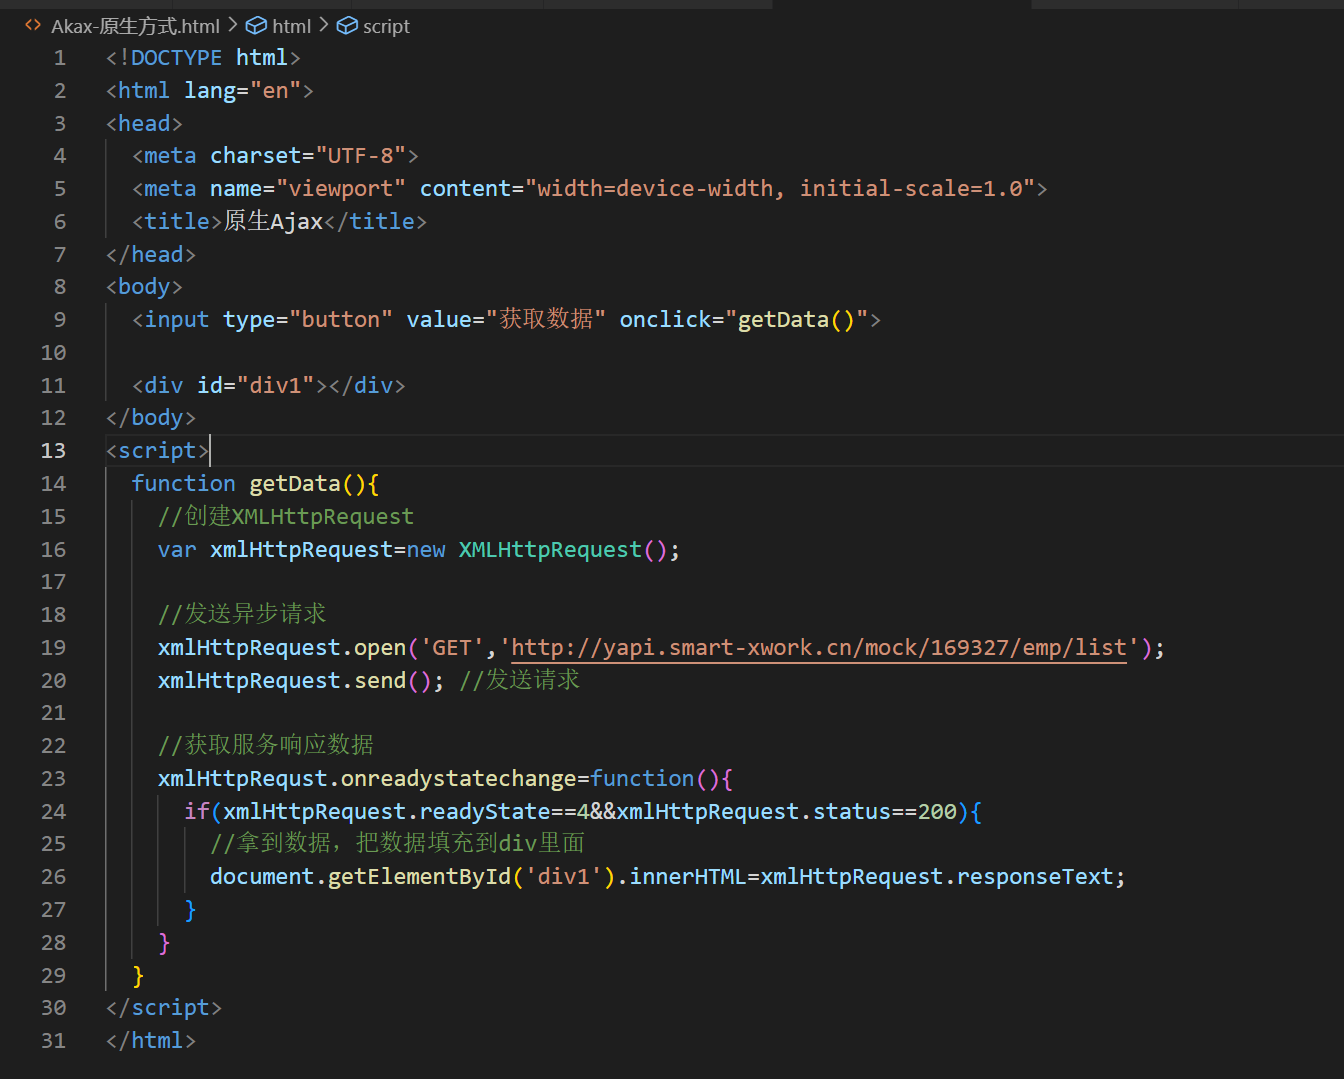Click 'onreadystatechange' on line 23

[x=459, y=779]
